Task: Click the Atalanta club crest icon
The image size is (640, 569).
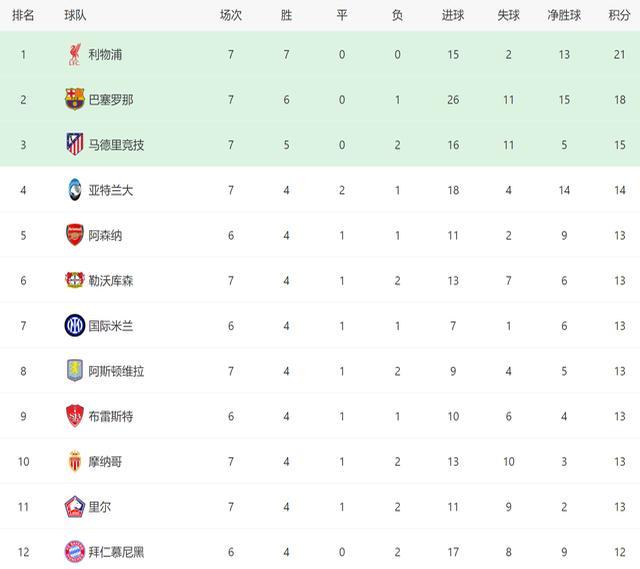Action: (x=75, y=190)
